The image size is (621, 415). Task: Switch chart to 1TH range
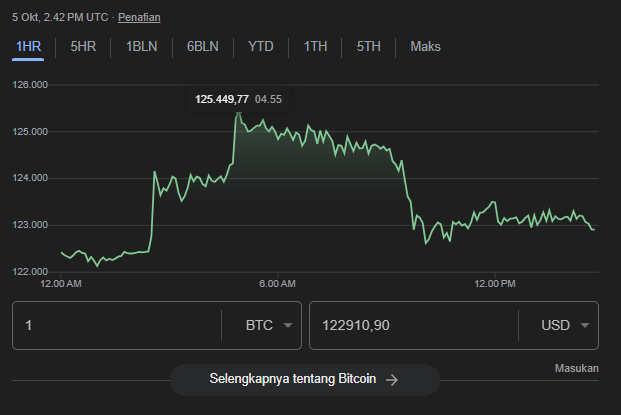click(x=315, y=46)
